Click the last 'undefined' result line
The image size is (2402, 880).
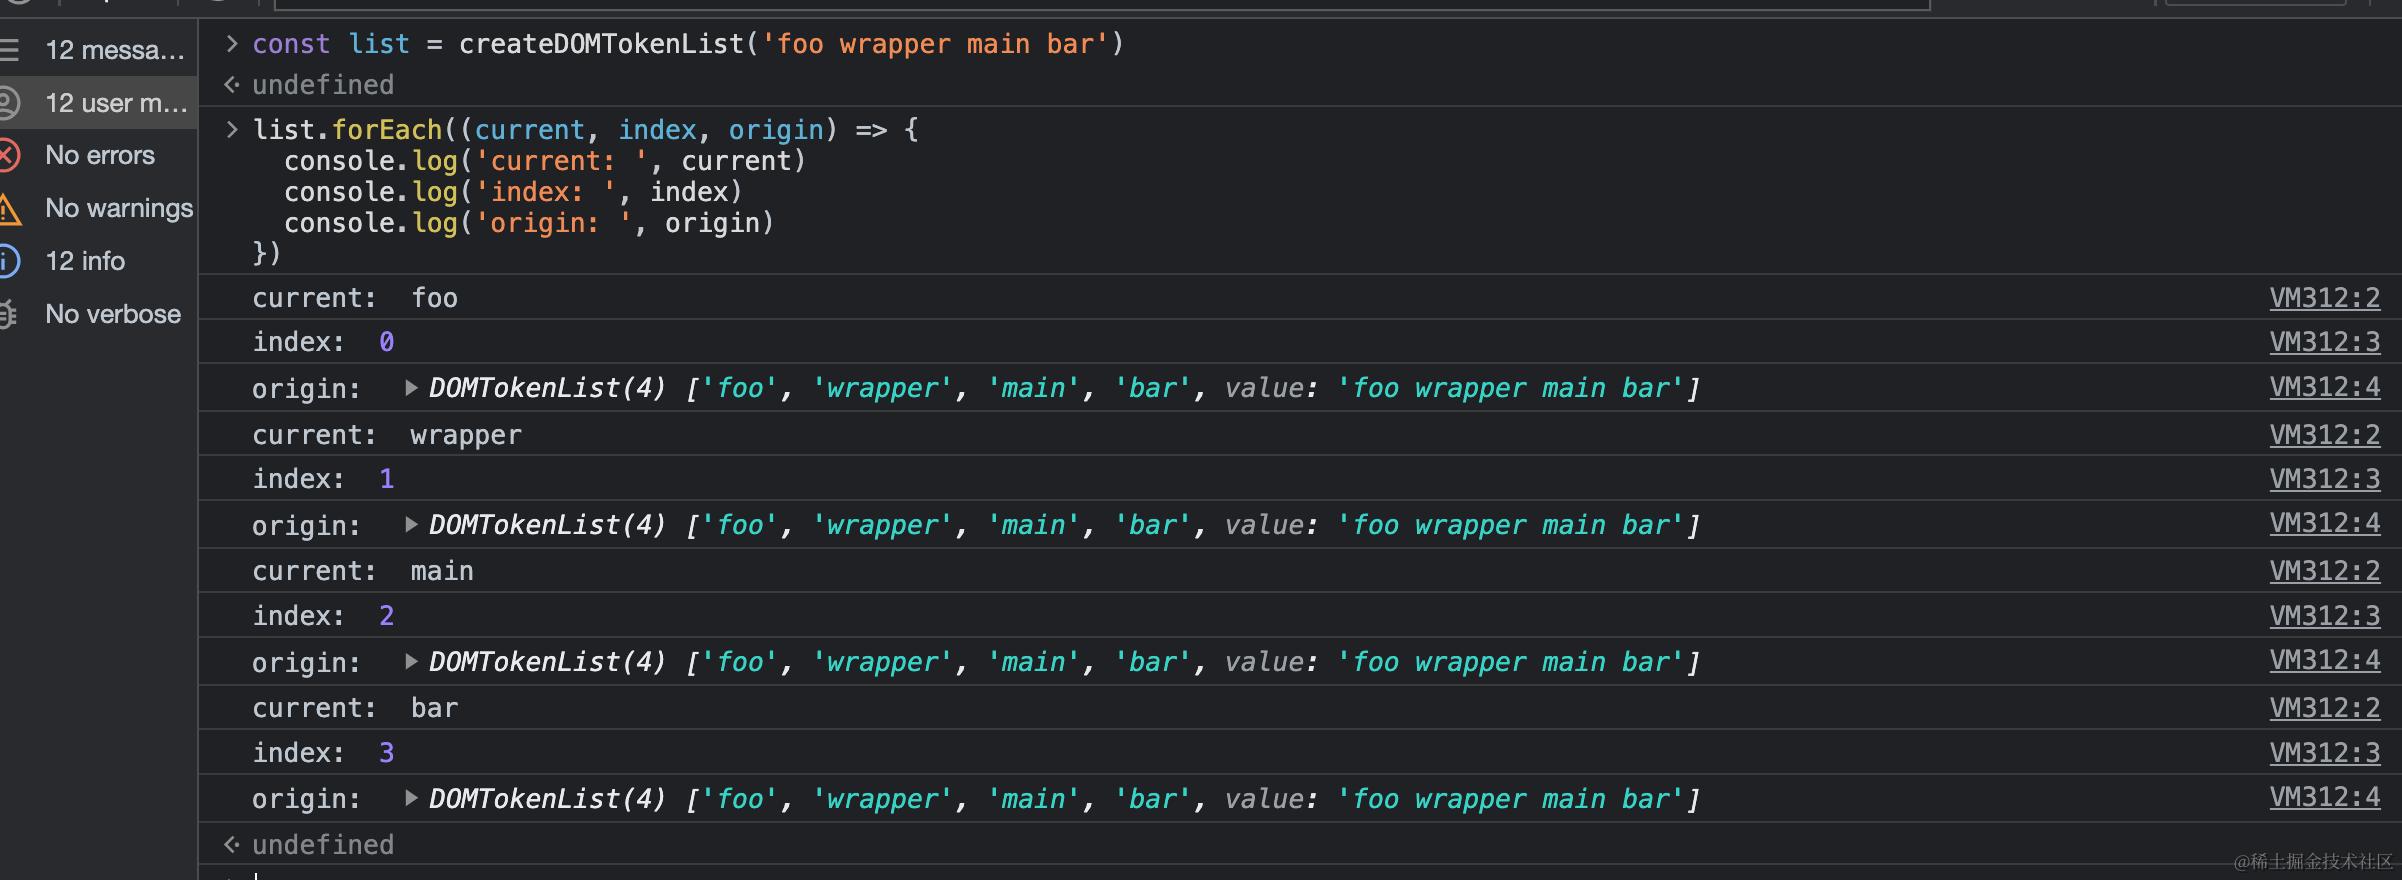click(x=323, y=845)
